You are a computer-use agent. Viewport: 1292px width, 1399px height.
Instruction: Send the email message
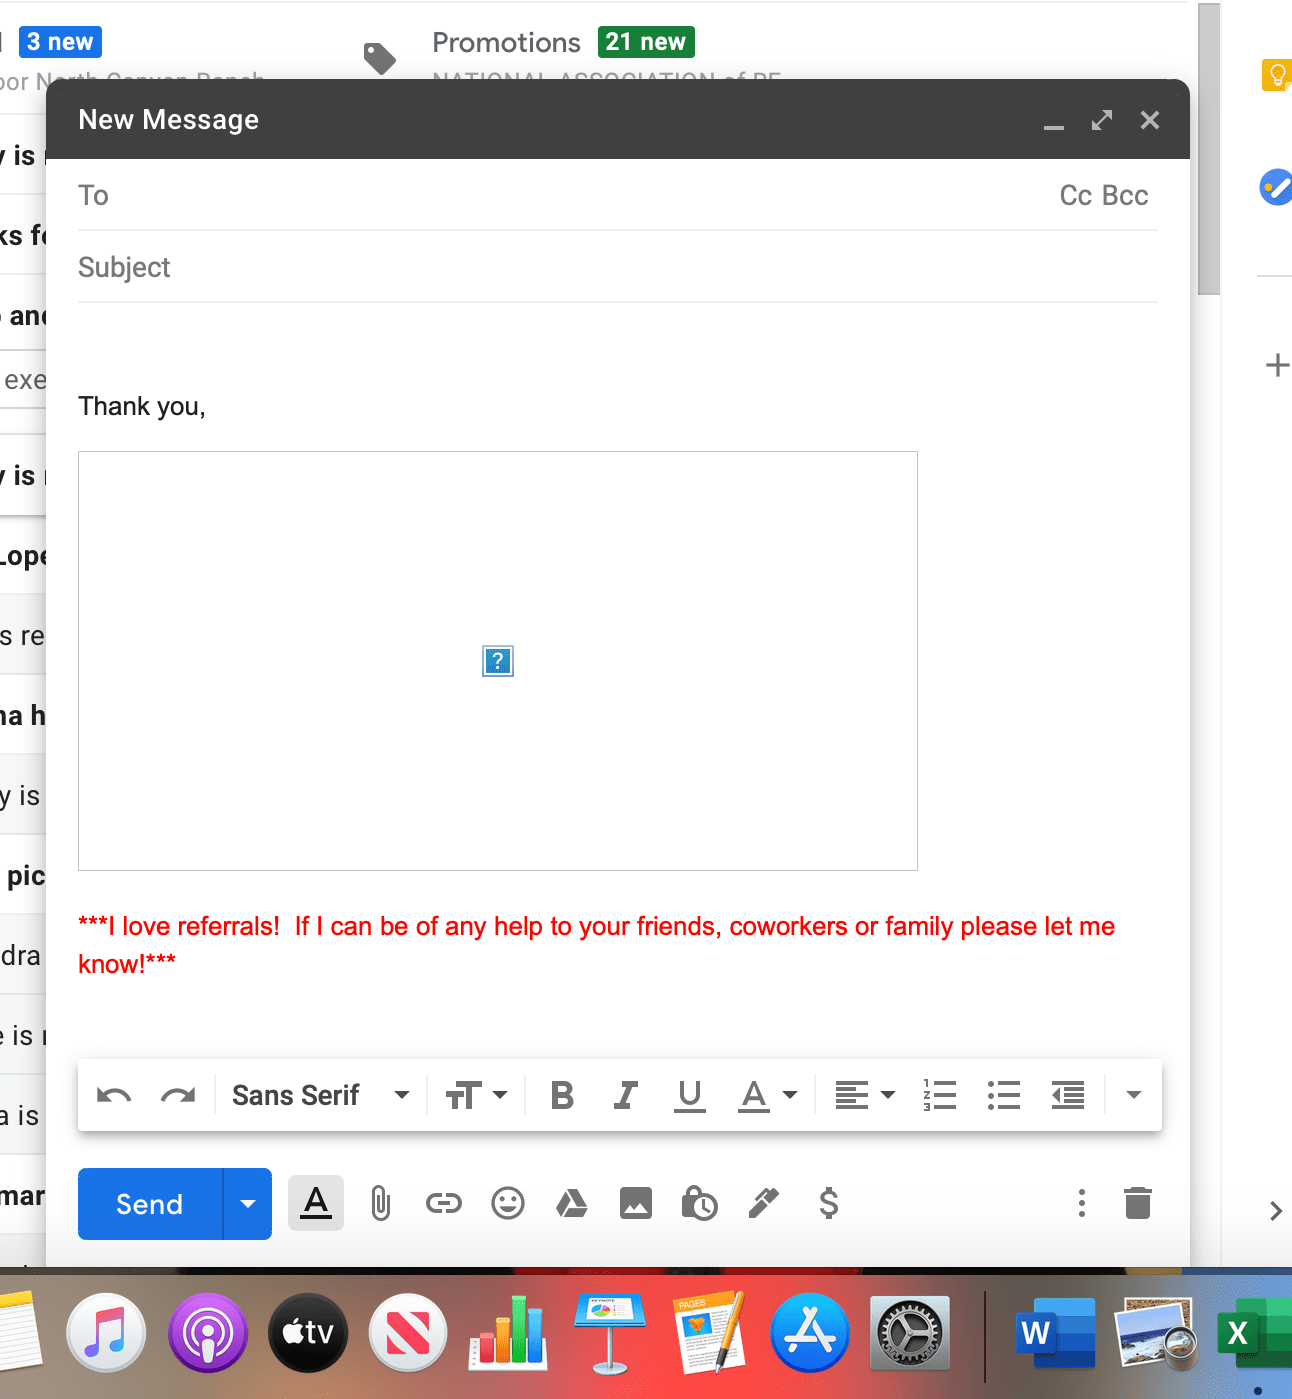(148, 1203)
